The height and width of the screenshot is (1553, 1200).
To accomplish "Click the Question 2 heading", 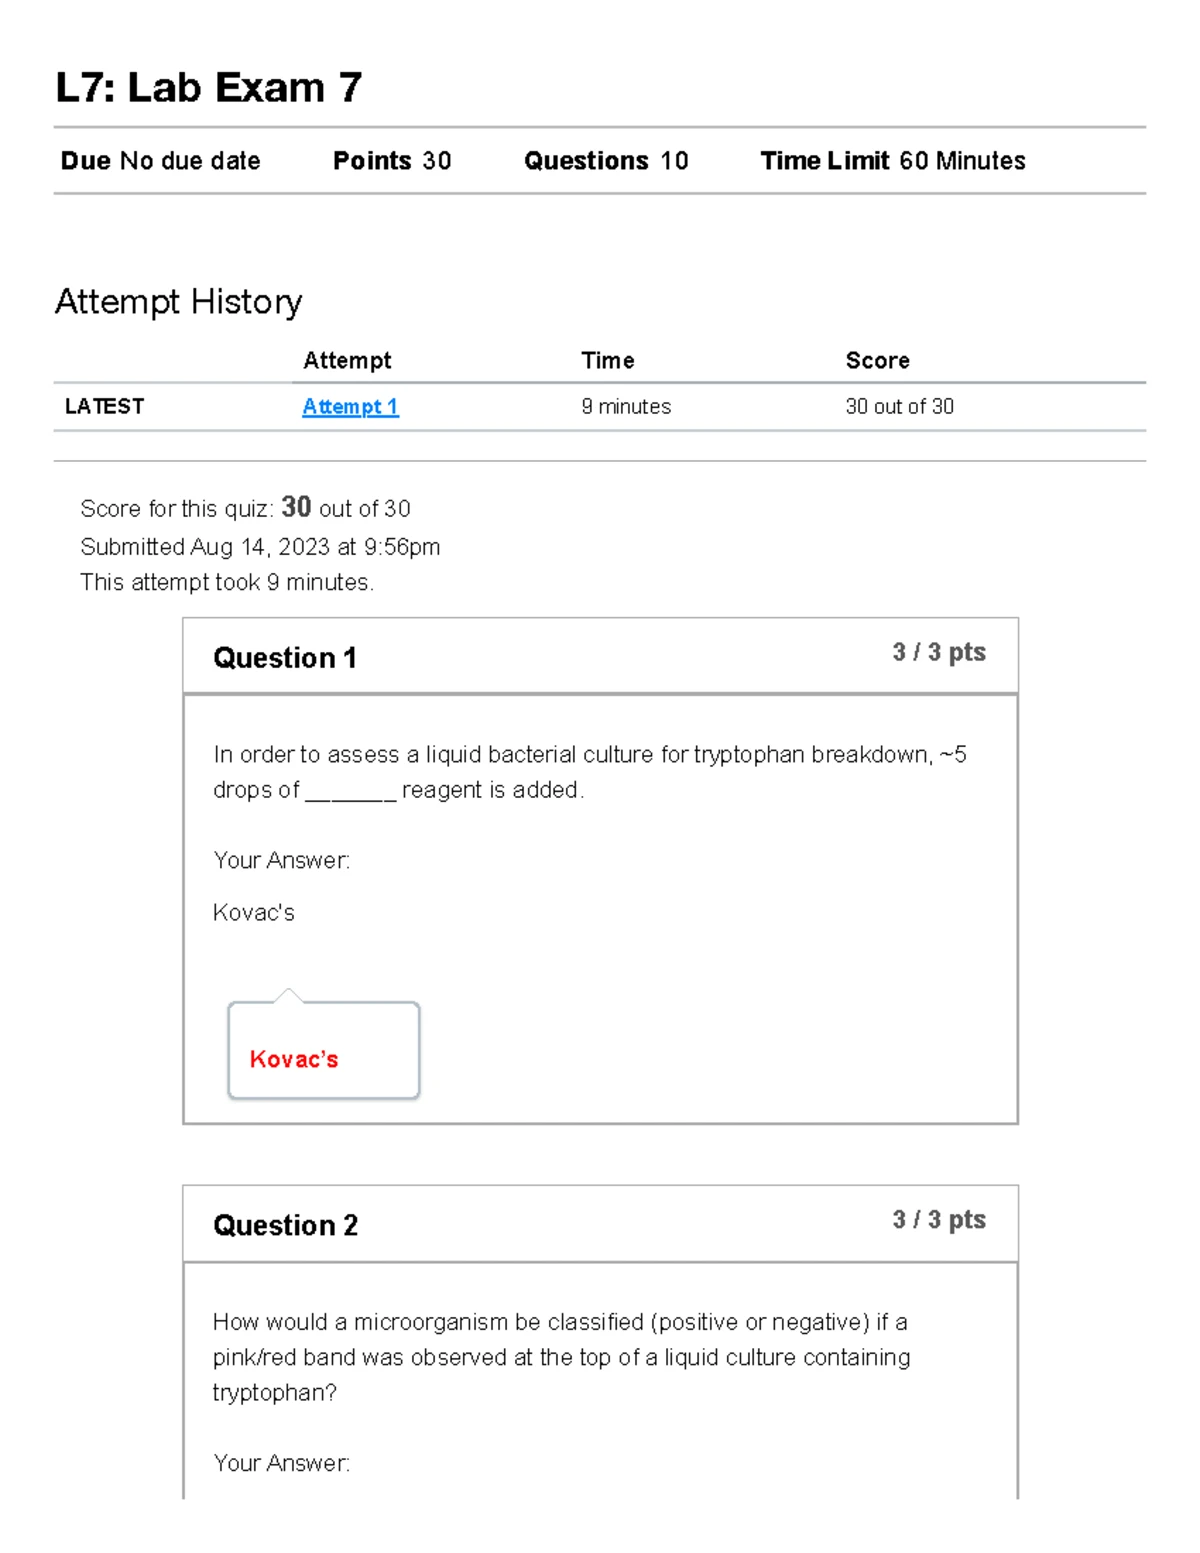I will point(285,1225).
